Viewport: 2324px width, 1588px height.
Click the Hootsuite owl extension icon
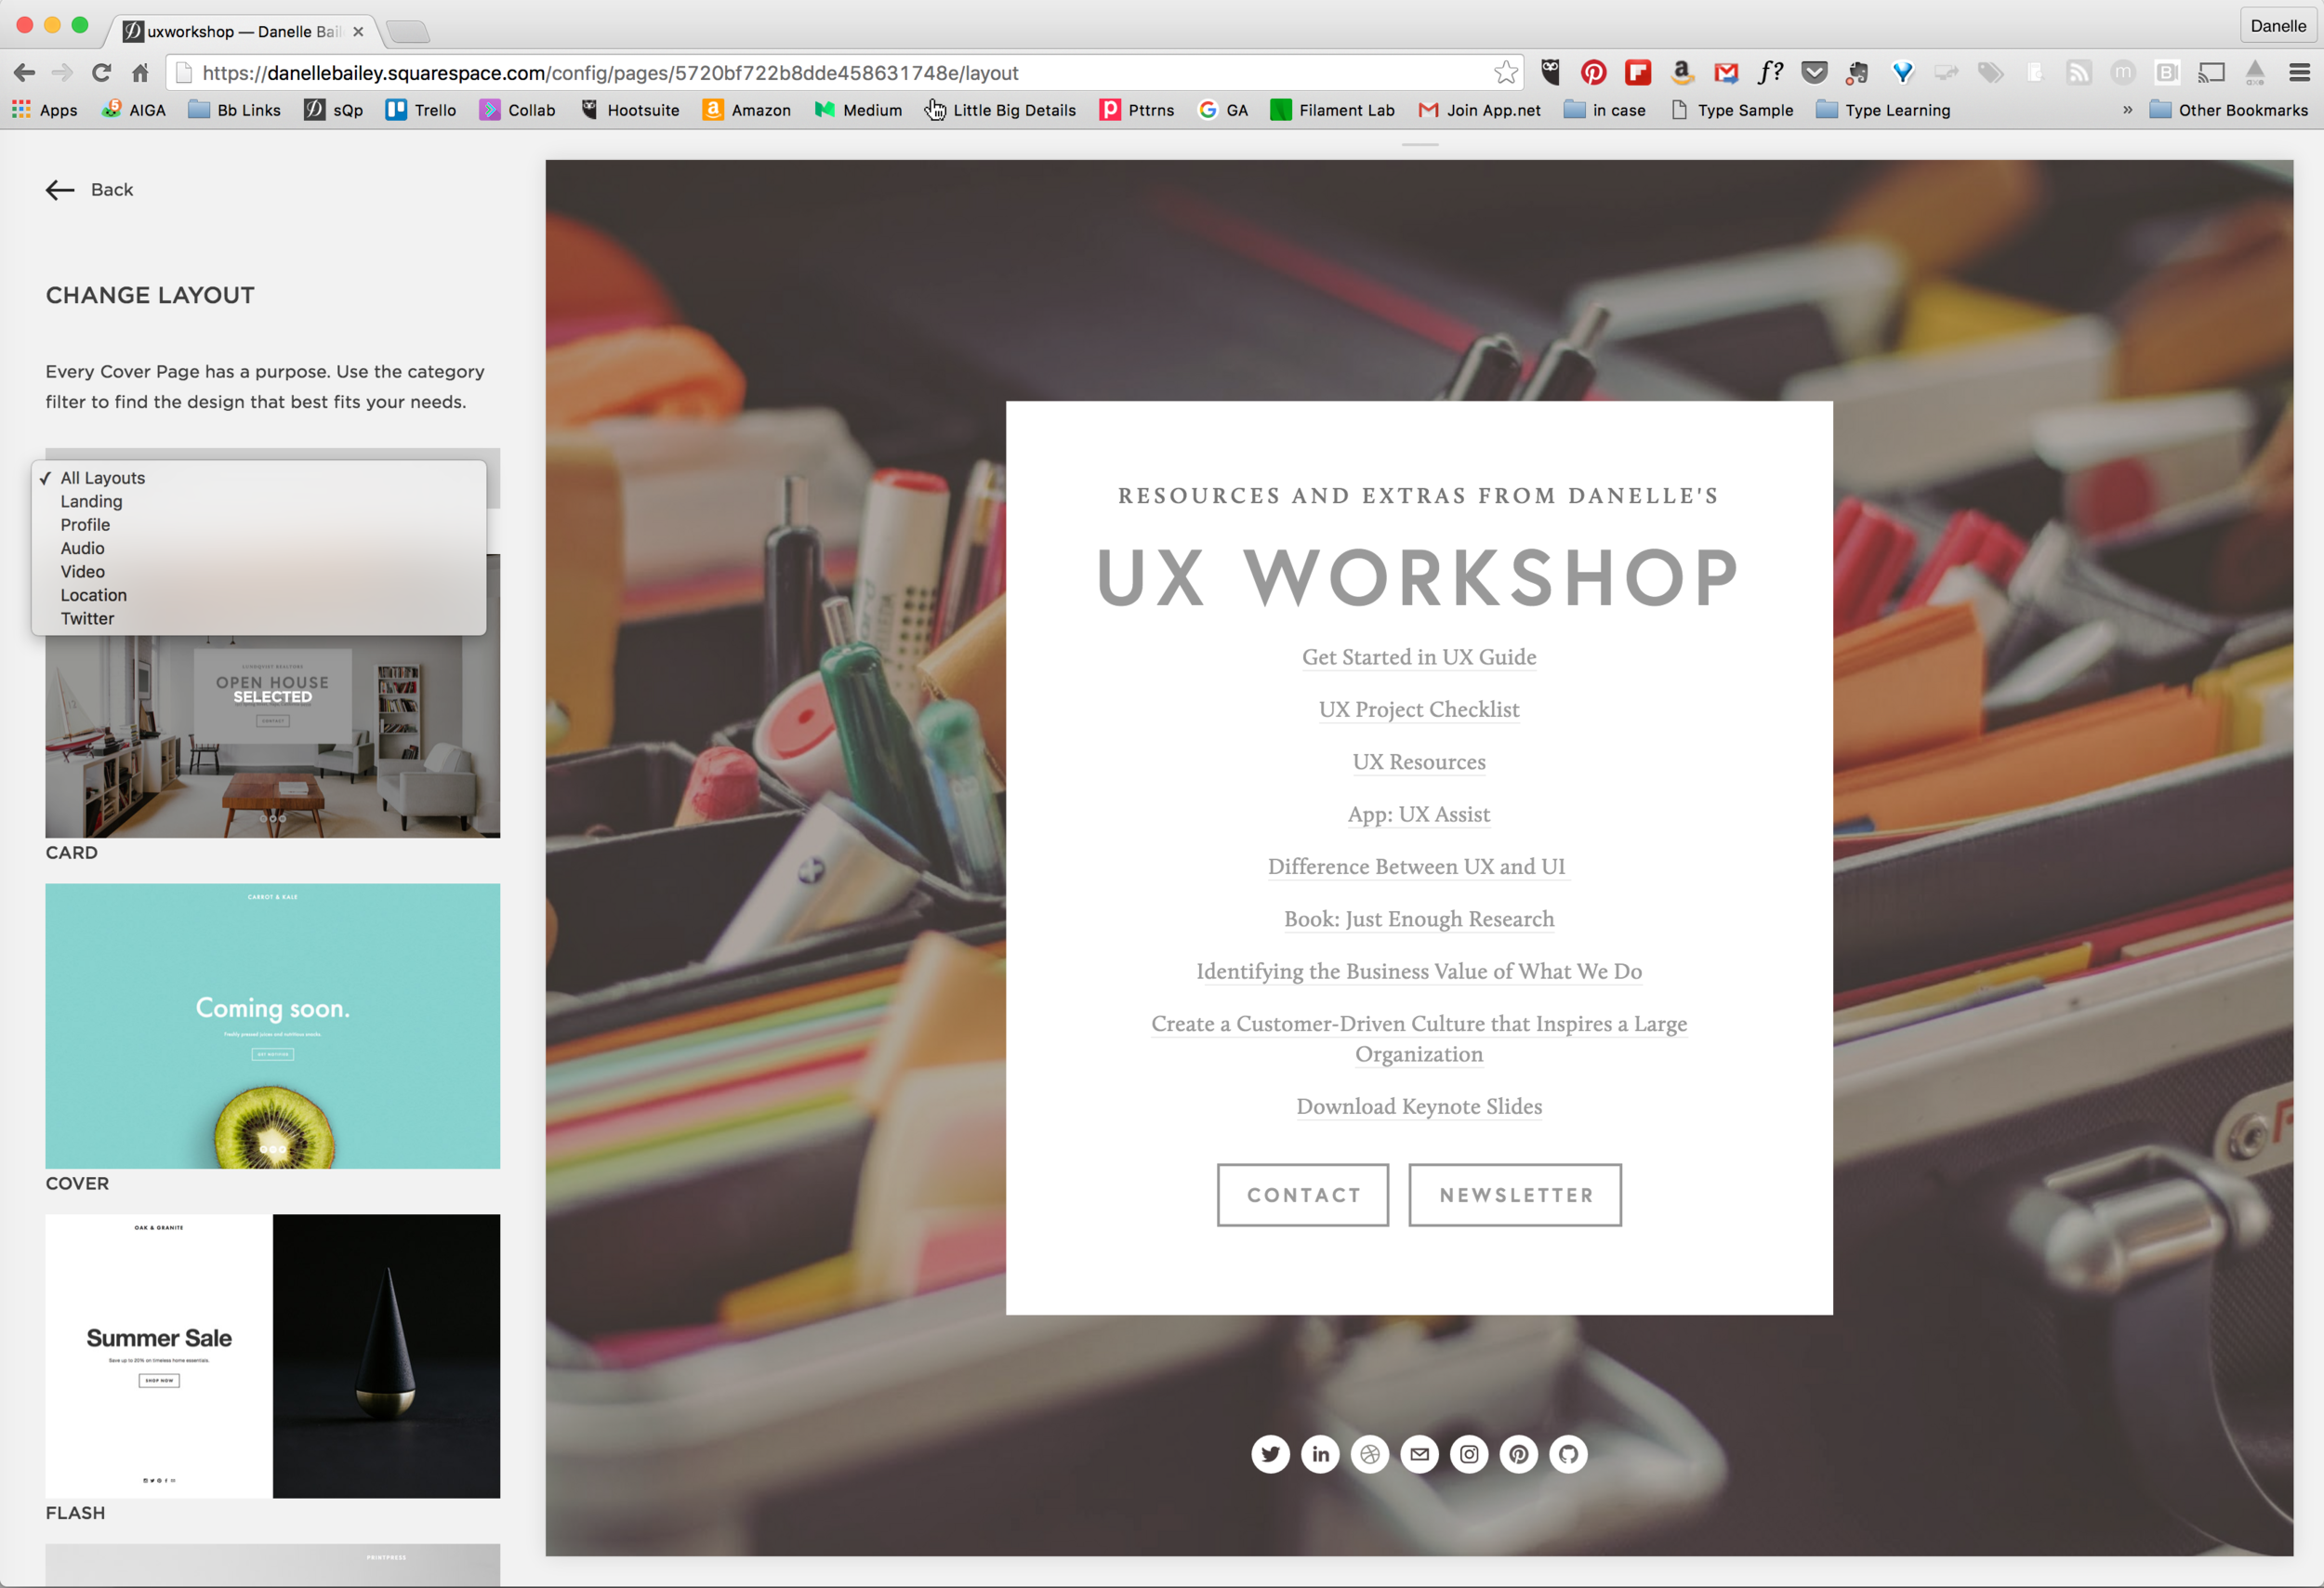point(1550,72)
